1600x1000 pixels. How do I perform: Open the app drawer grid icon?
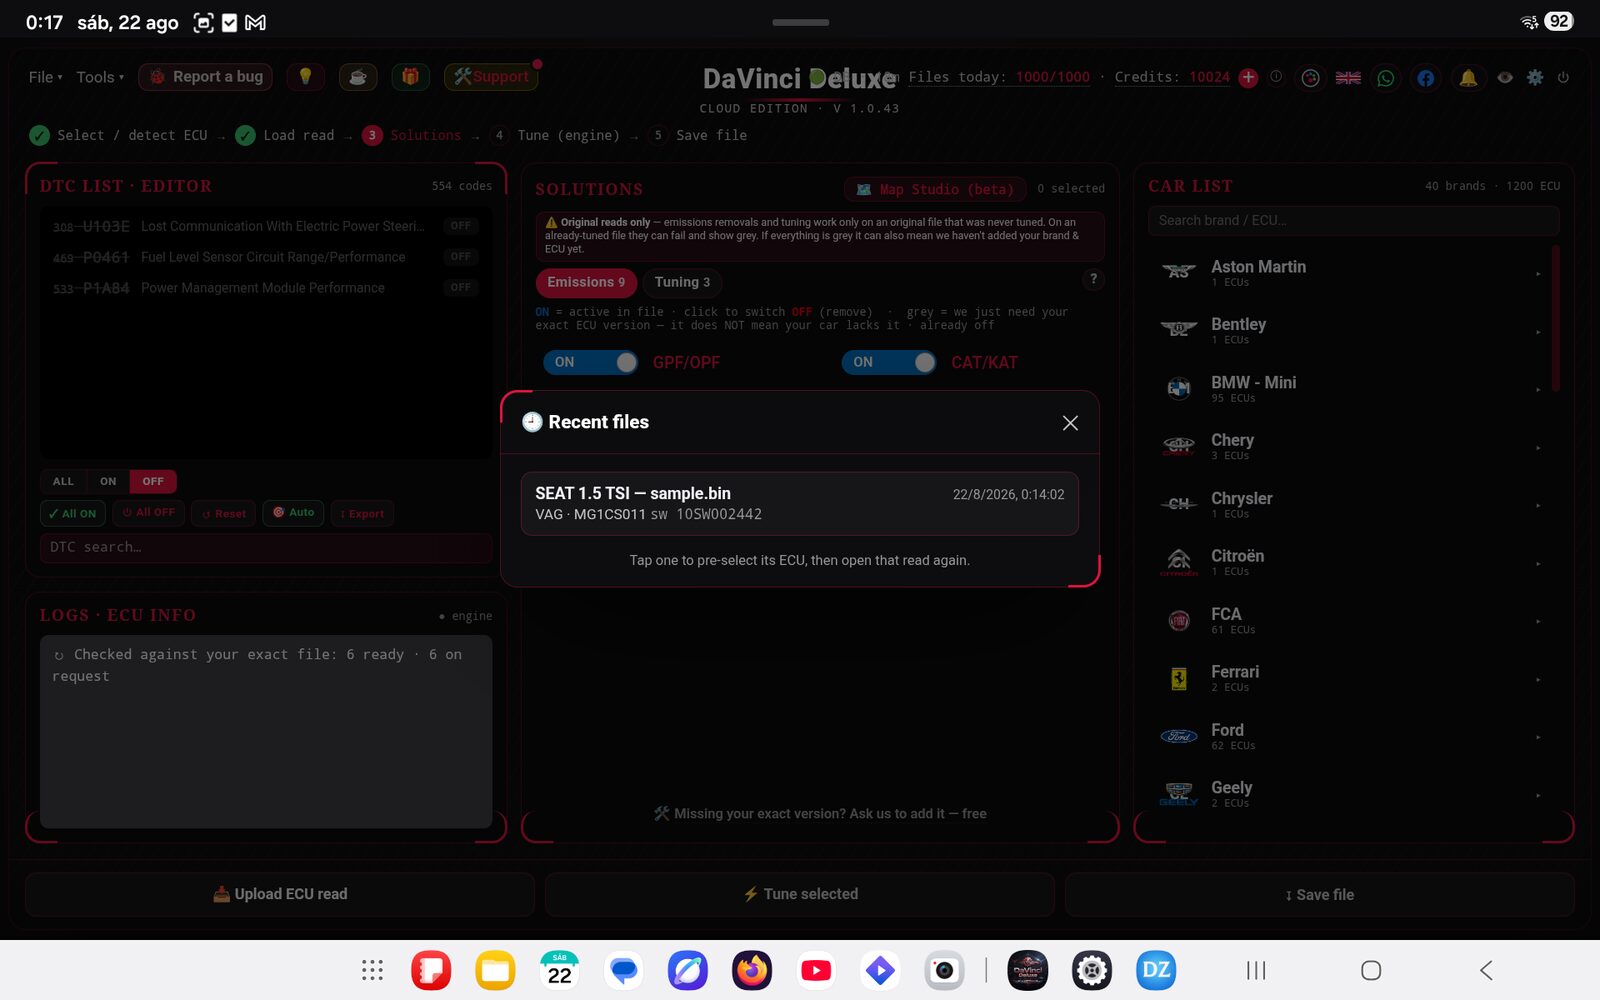[x=372, y=970]
